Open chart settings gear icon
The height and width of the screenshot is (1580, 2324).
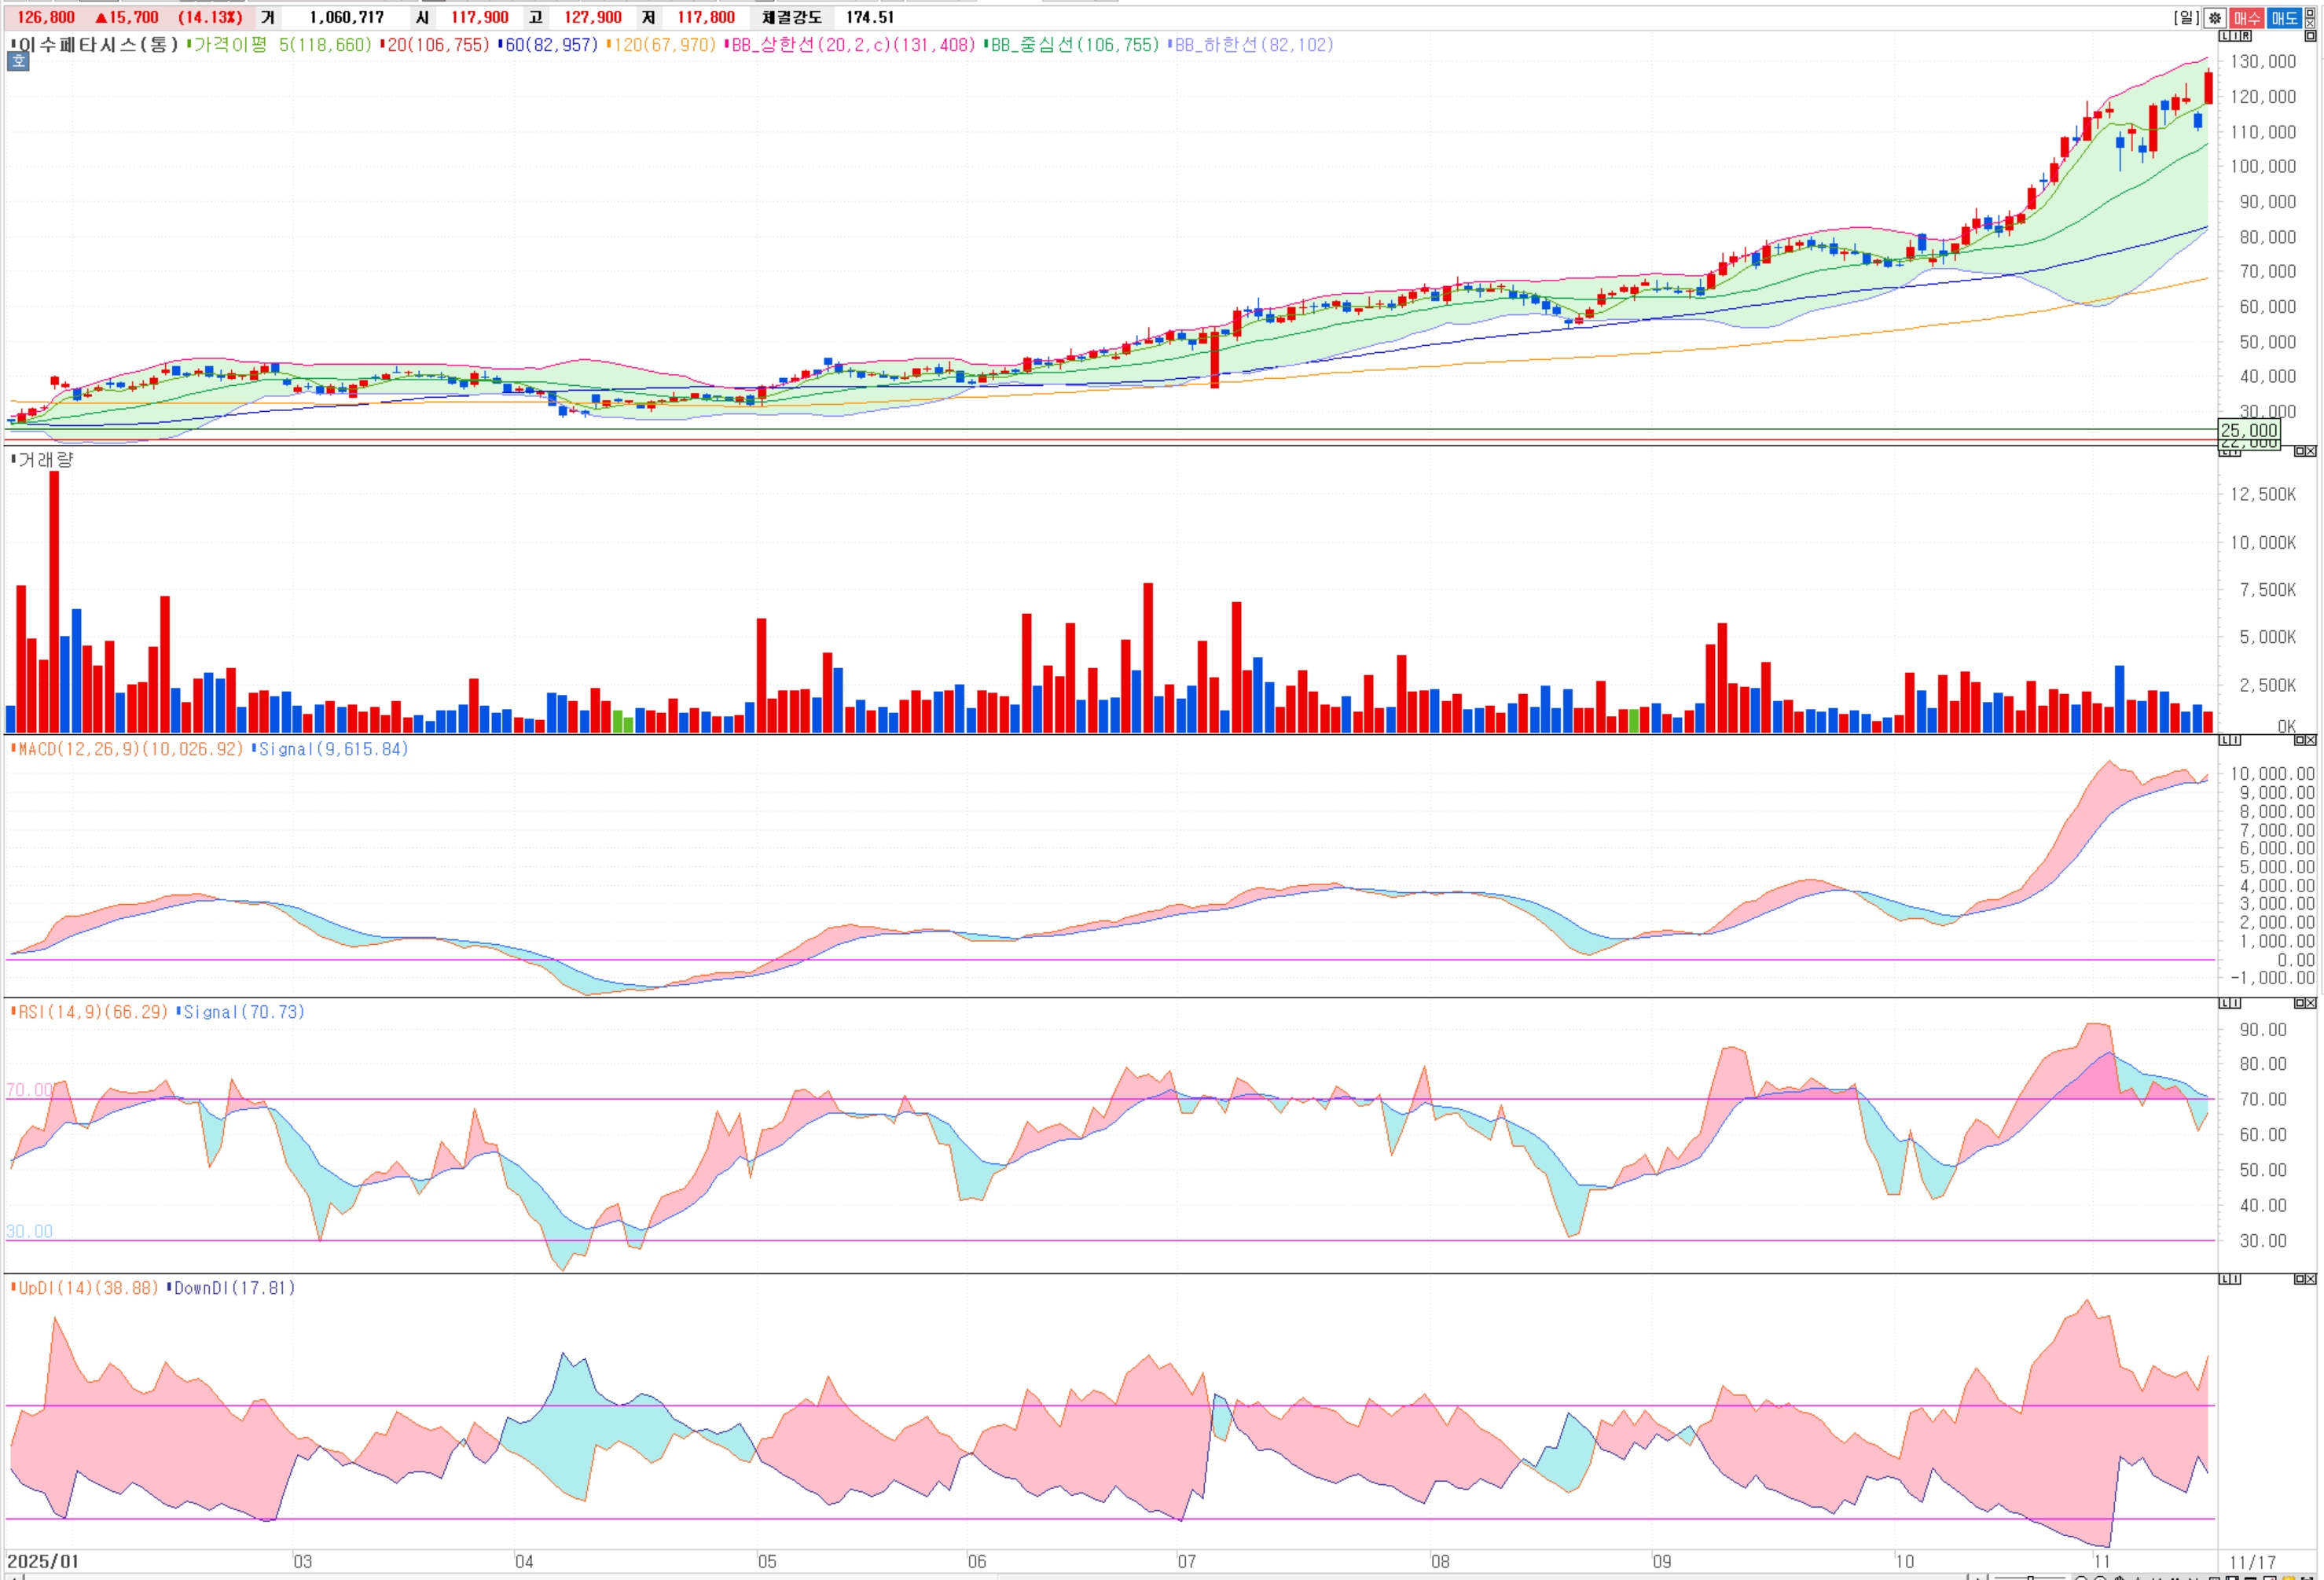2215,18
